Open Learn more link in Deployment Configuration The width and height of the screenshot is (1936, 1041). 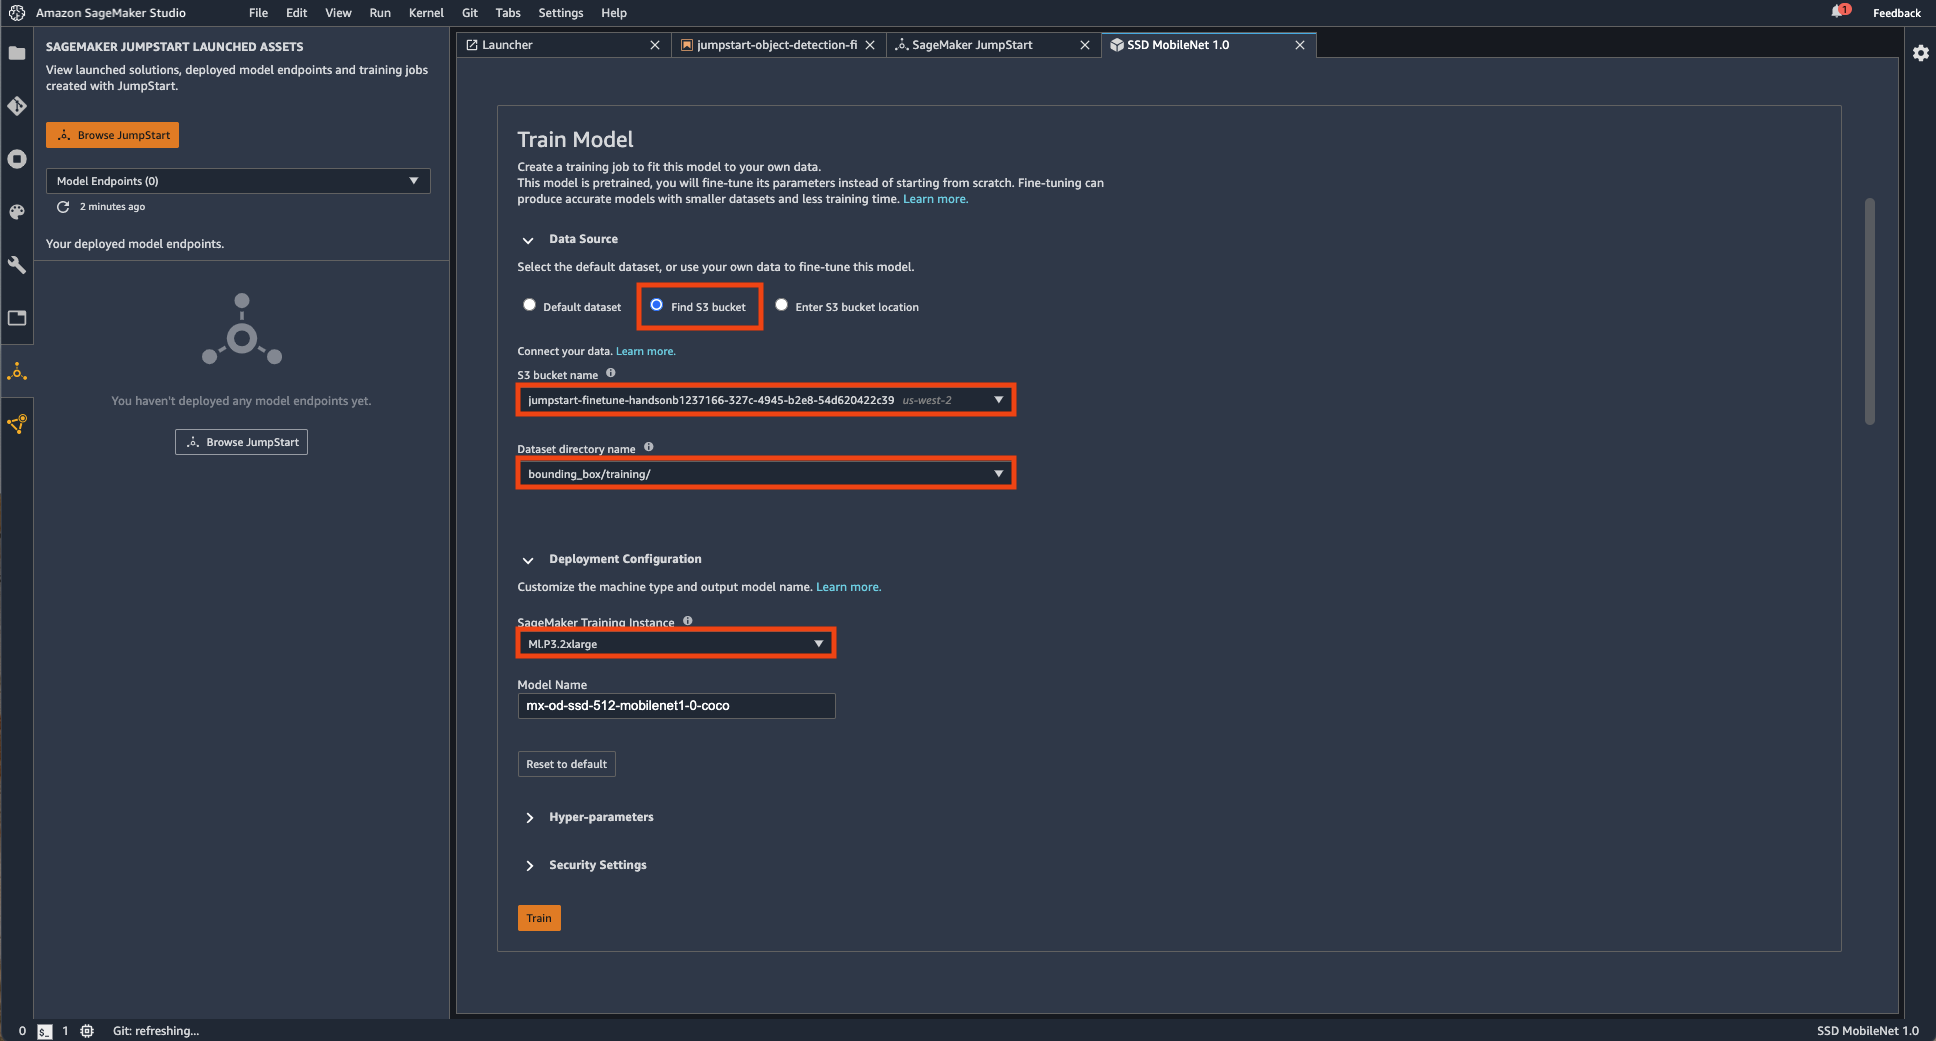coord(848,587)
